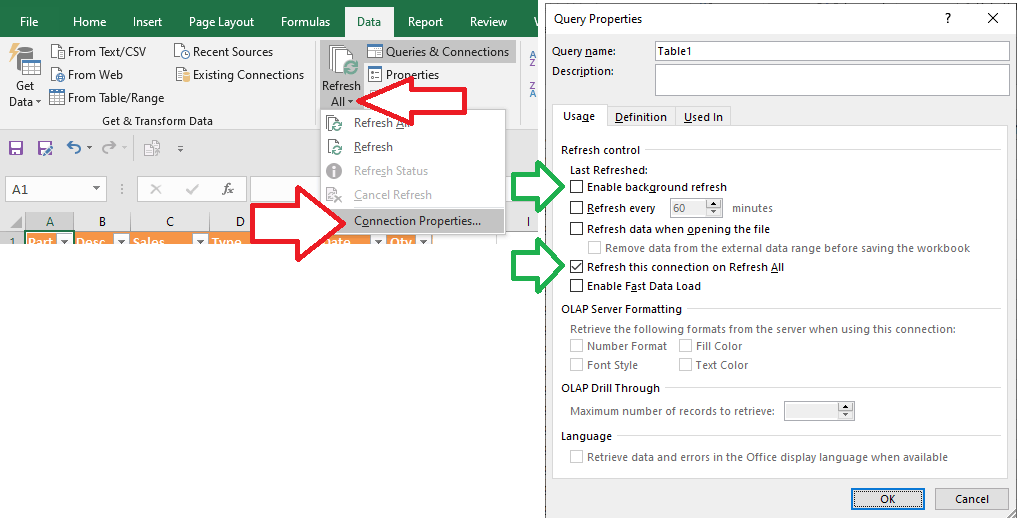Click From Table/Range option
Image resolution: width=1018 pixels, height=518 pixels.
click(x=107, y=98)
